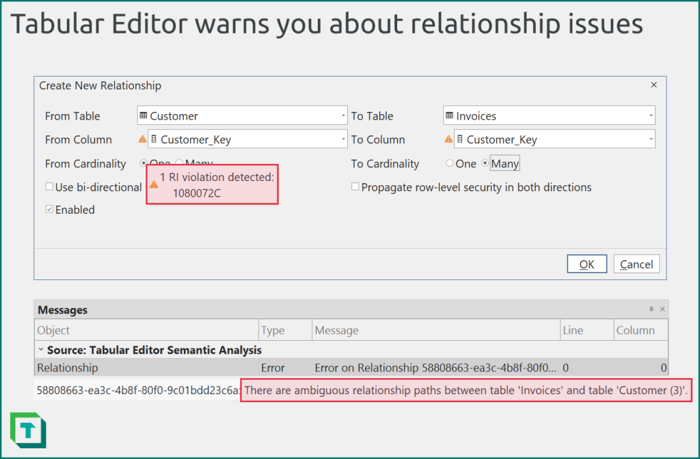The image size is (700, 459).
Task: Open the To Table Invoices dropdown
Action: coord(651,116)
